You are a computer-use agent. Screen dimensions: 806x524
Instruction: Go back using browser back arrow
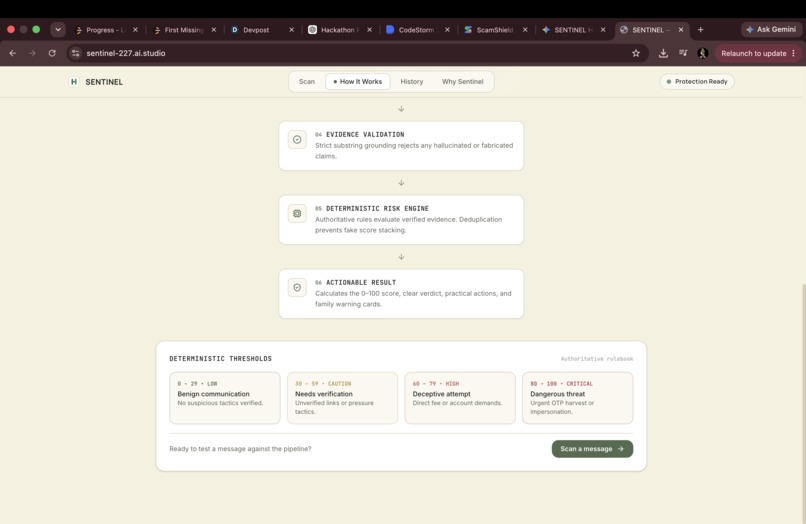pos(13,53)
